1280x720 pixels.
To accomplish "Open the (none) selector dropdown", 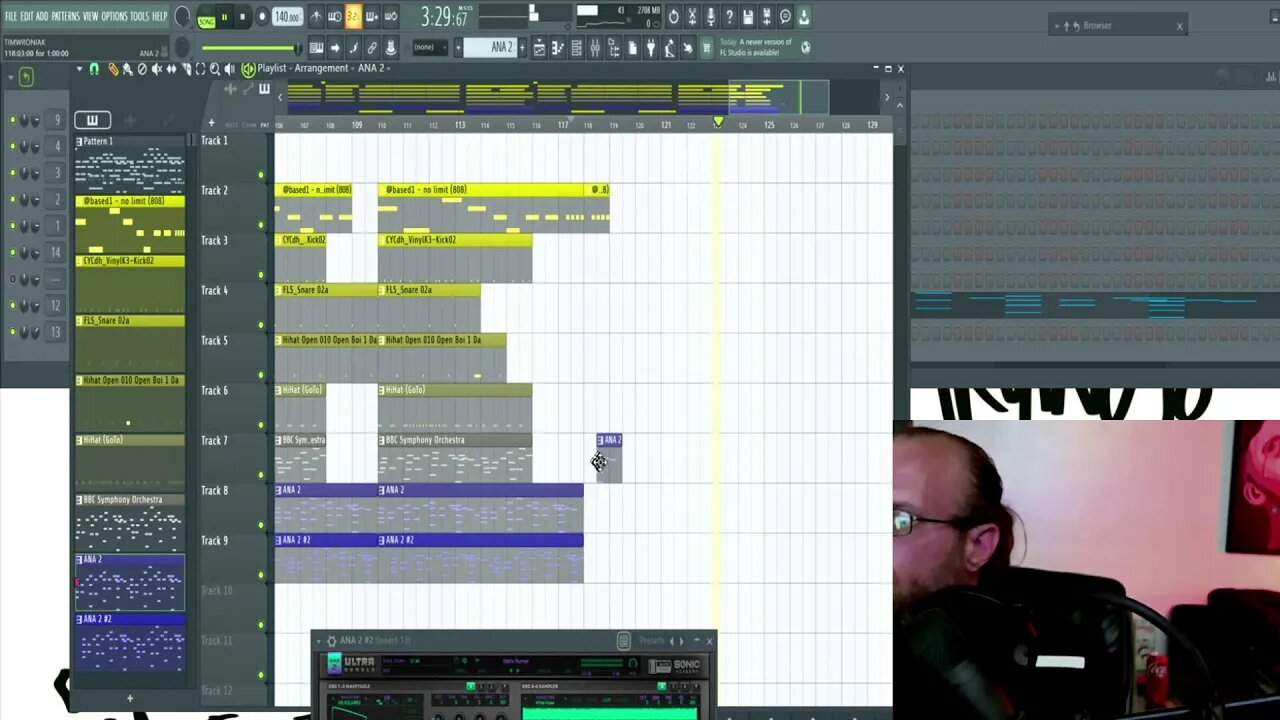I will tap(431, 47).
